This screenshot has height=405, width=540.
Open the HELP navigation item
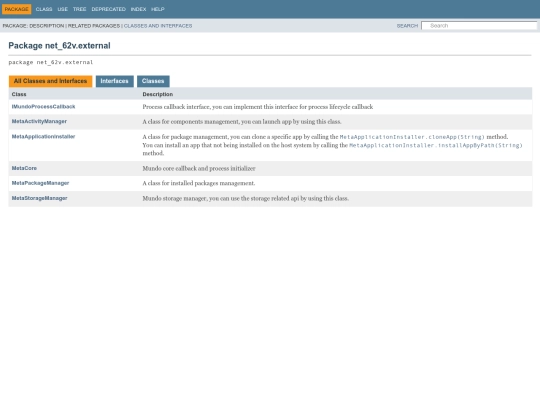tap(158, 9)
